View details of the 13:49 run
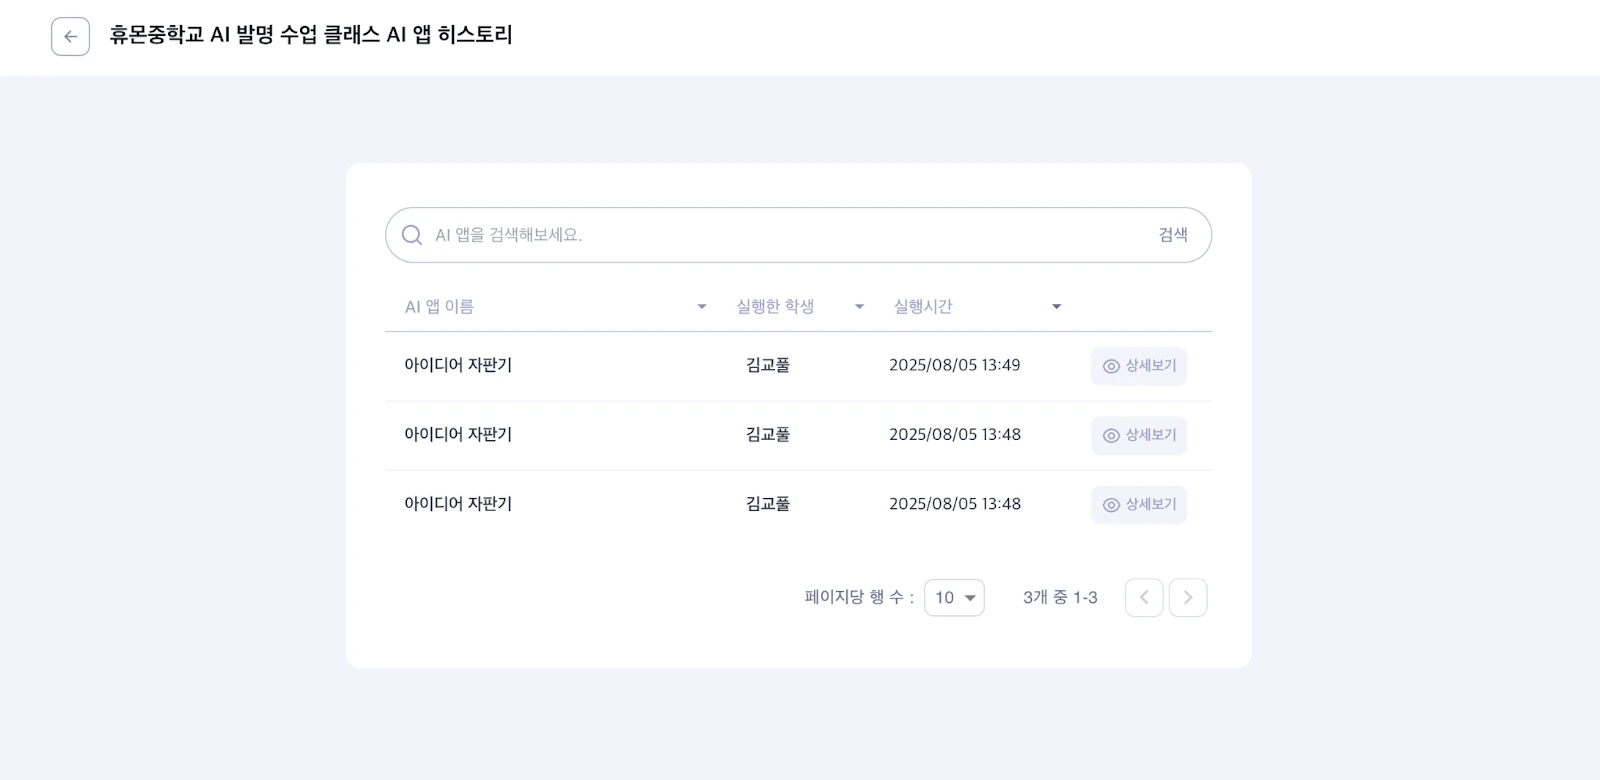Image resolution: width=1600 pixels, height=780 pixels. 1138,366
